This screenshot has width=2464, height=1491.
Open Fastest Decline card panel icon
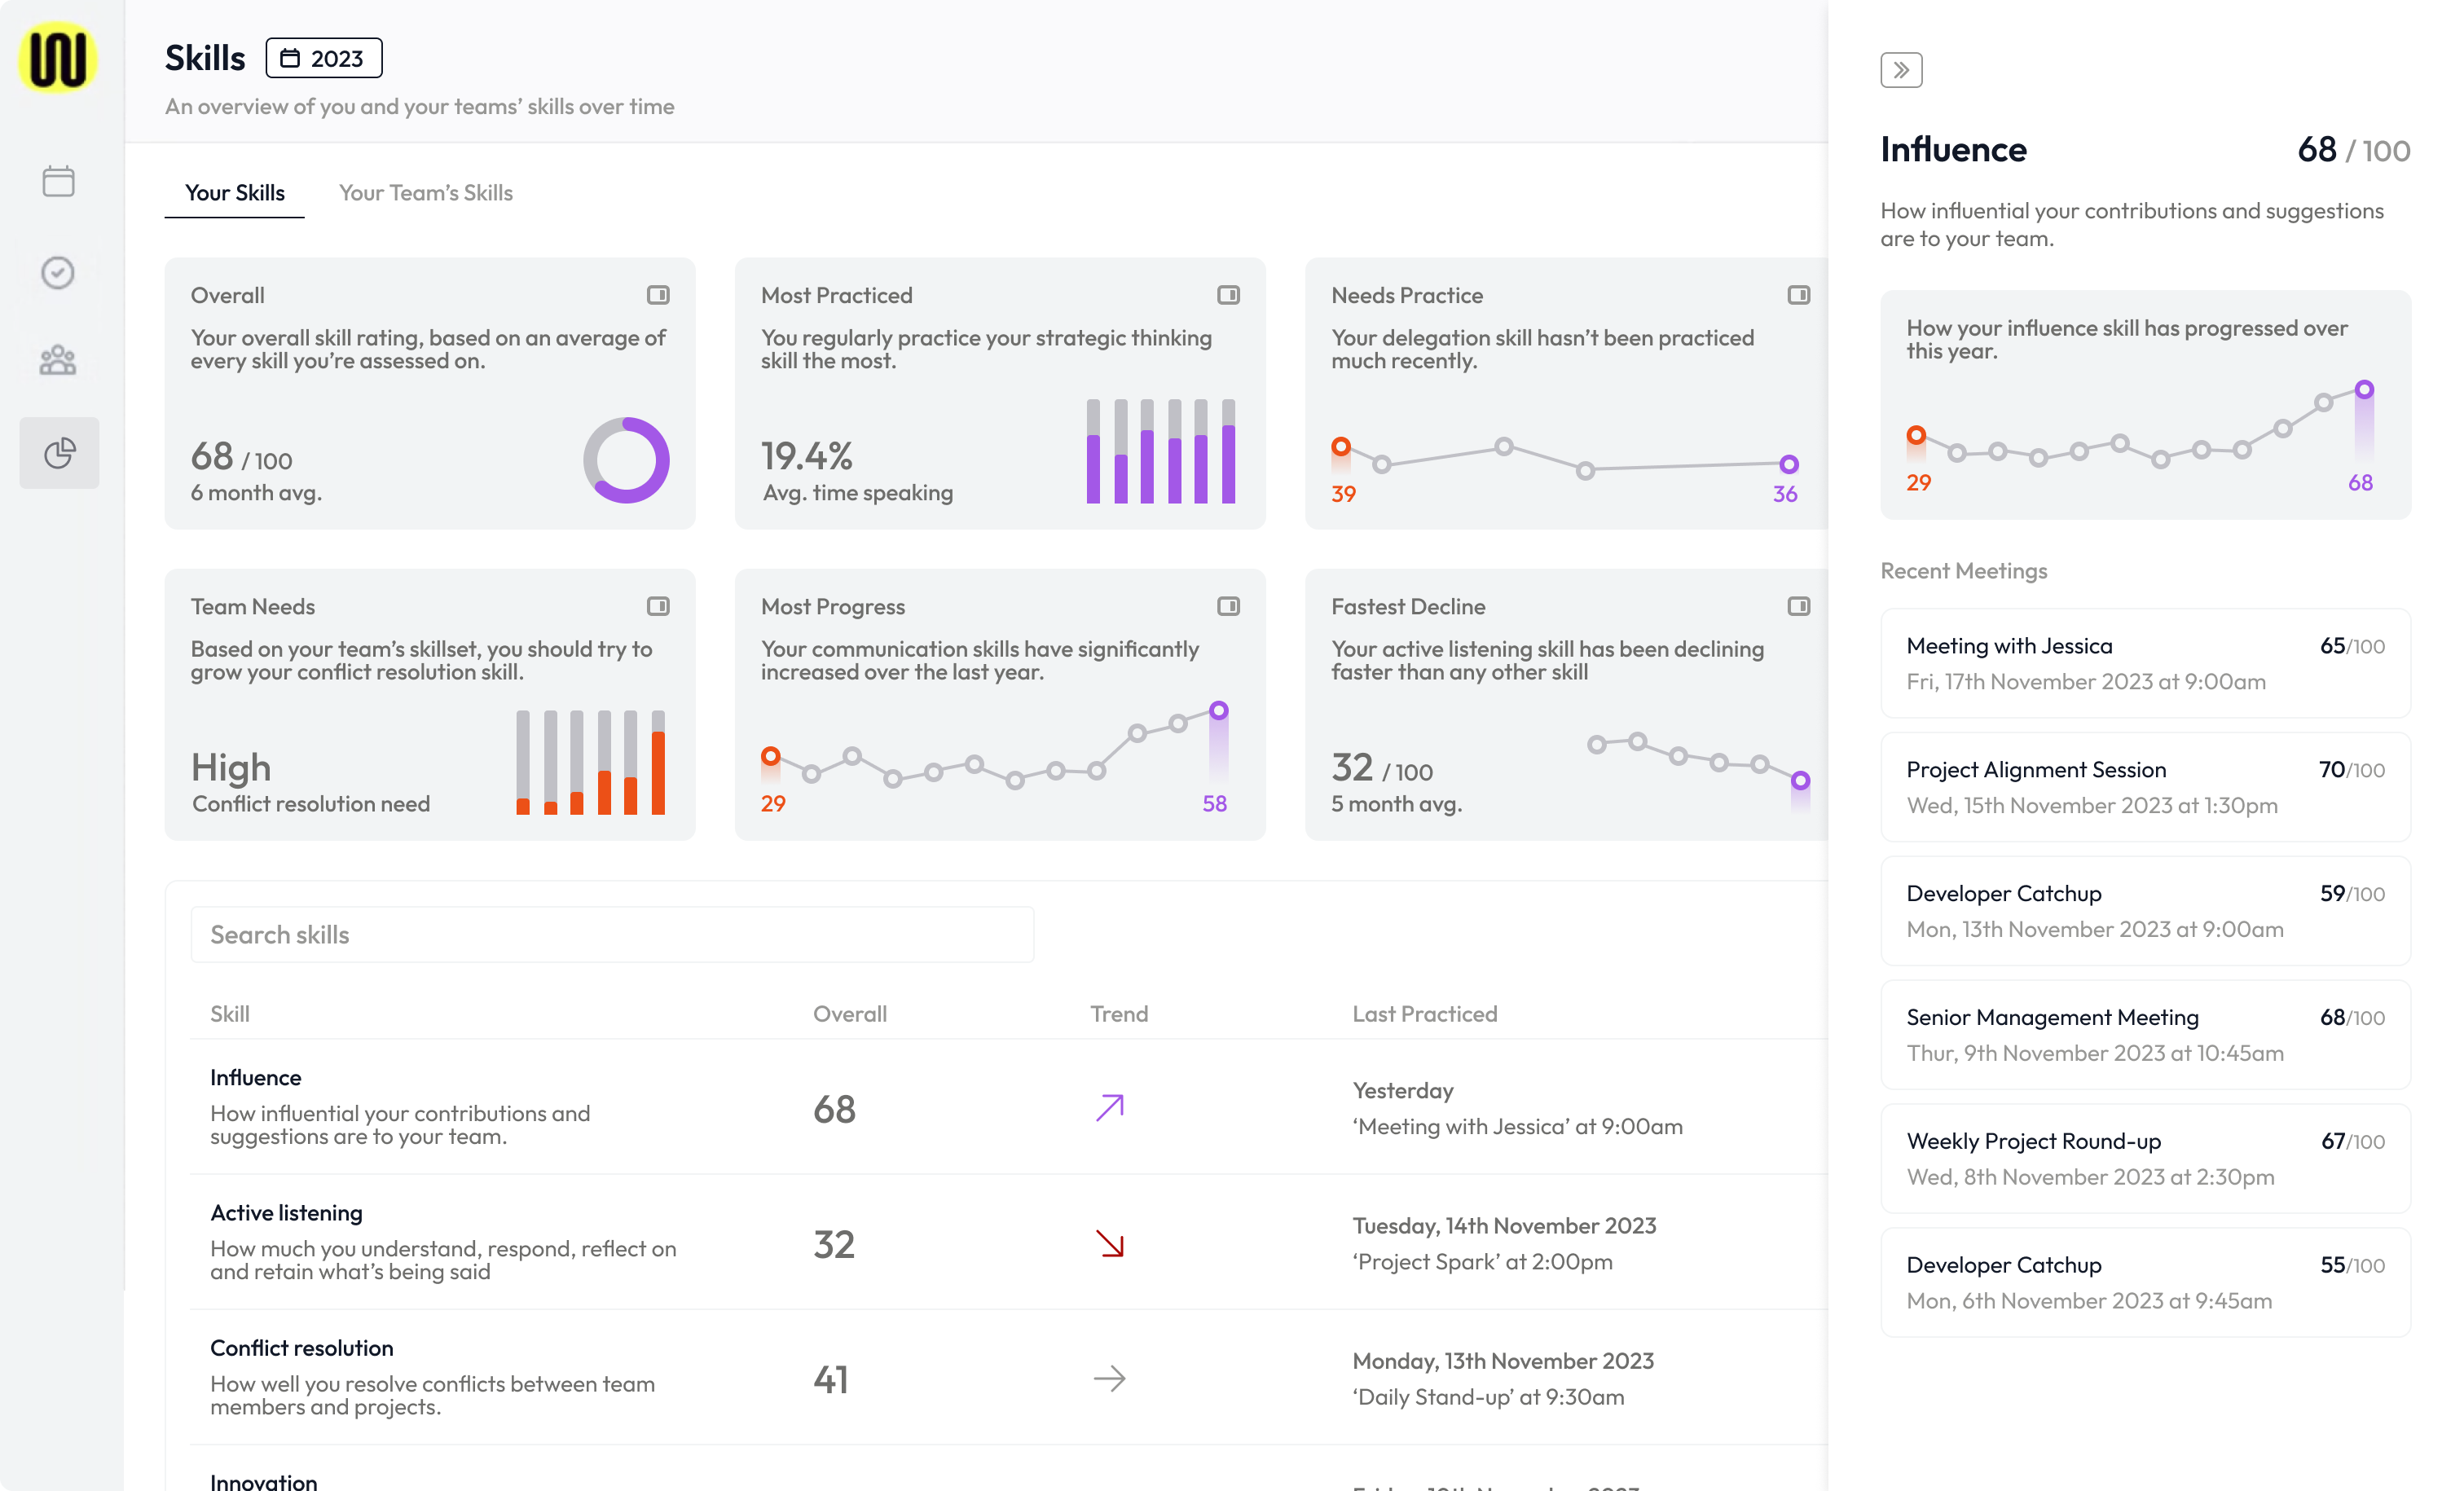click(1798, 606)
